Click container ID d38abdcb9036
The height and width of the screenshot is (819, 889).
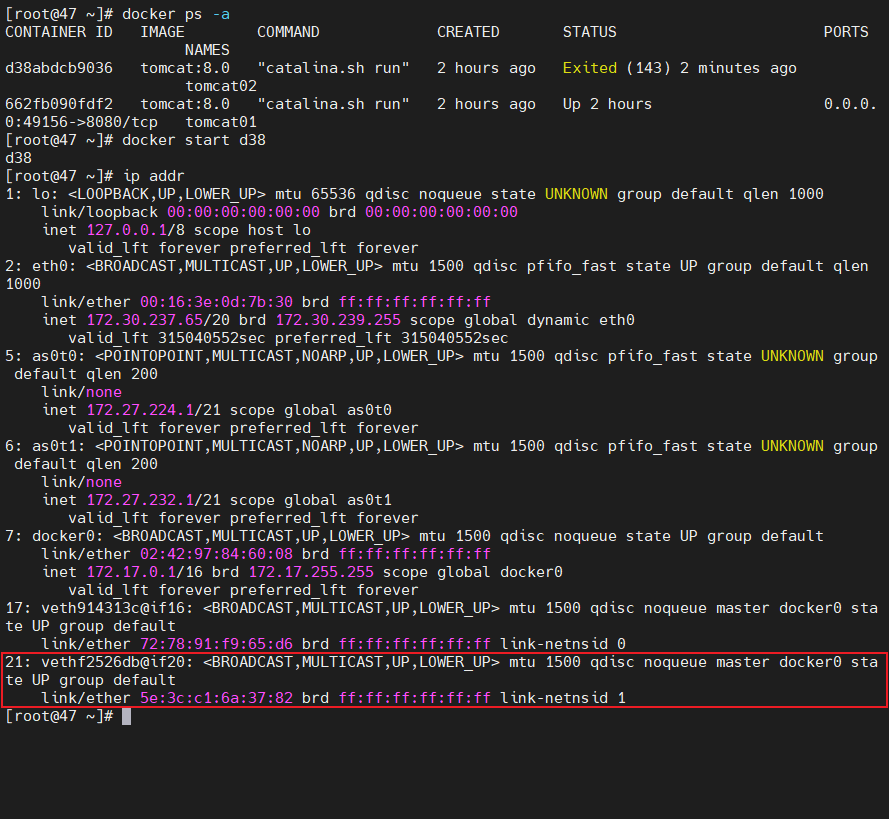tap(59, 68)
